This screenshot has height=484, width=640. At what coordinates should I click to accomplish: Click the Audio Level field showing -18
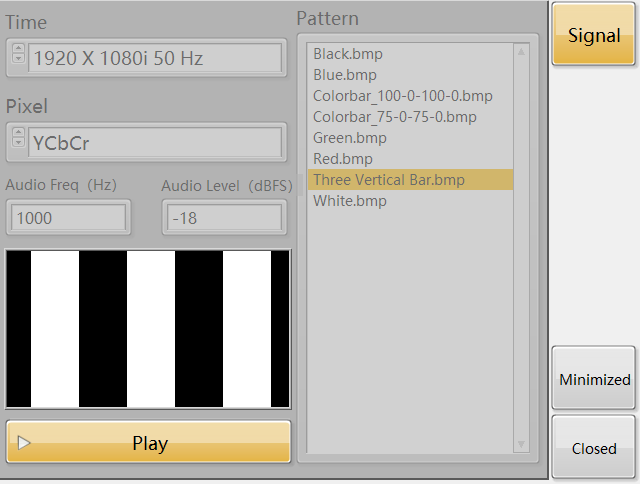point(224,217)
